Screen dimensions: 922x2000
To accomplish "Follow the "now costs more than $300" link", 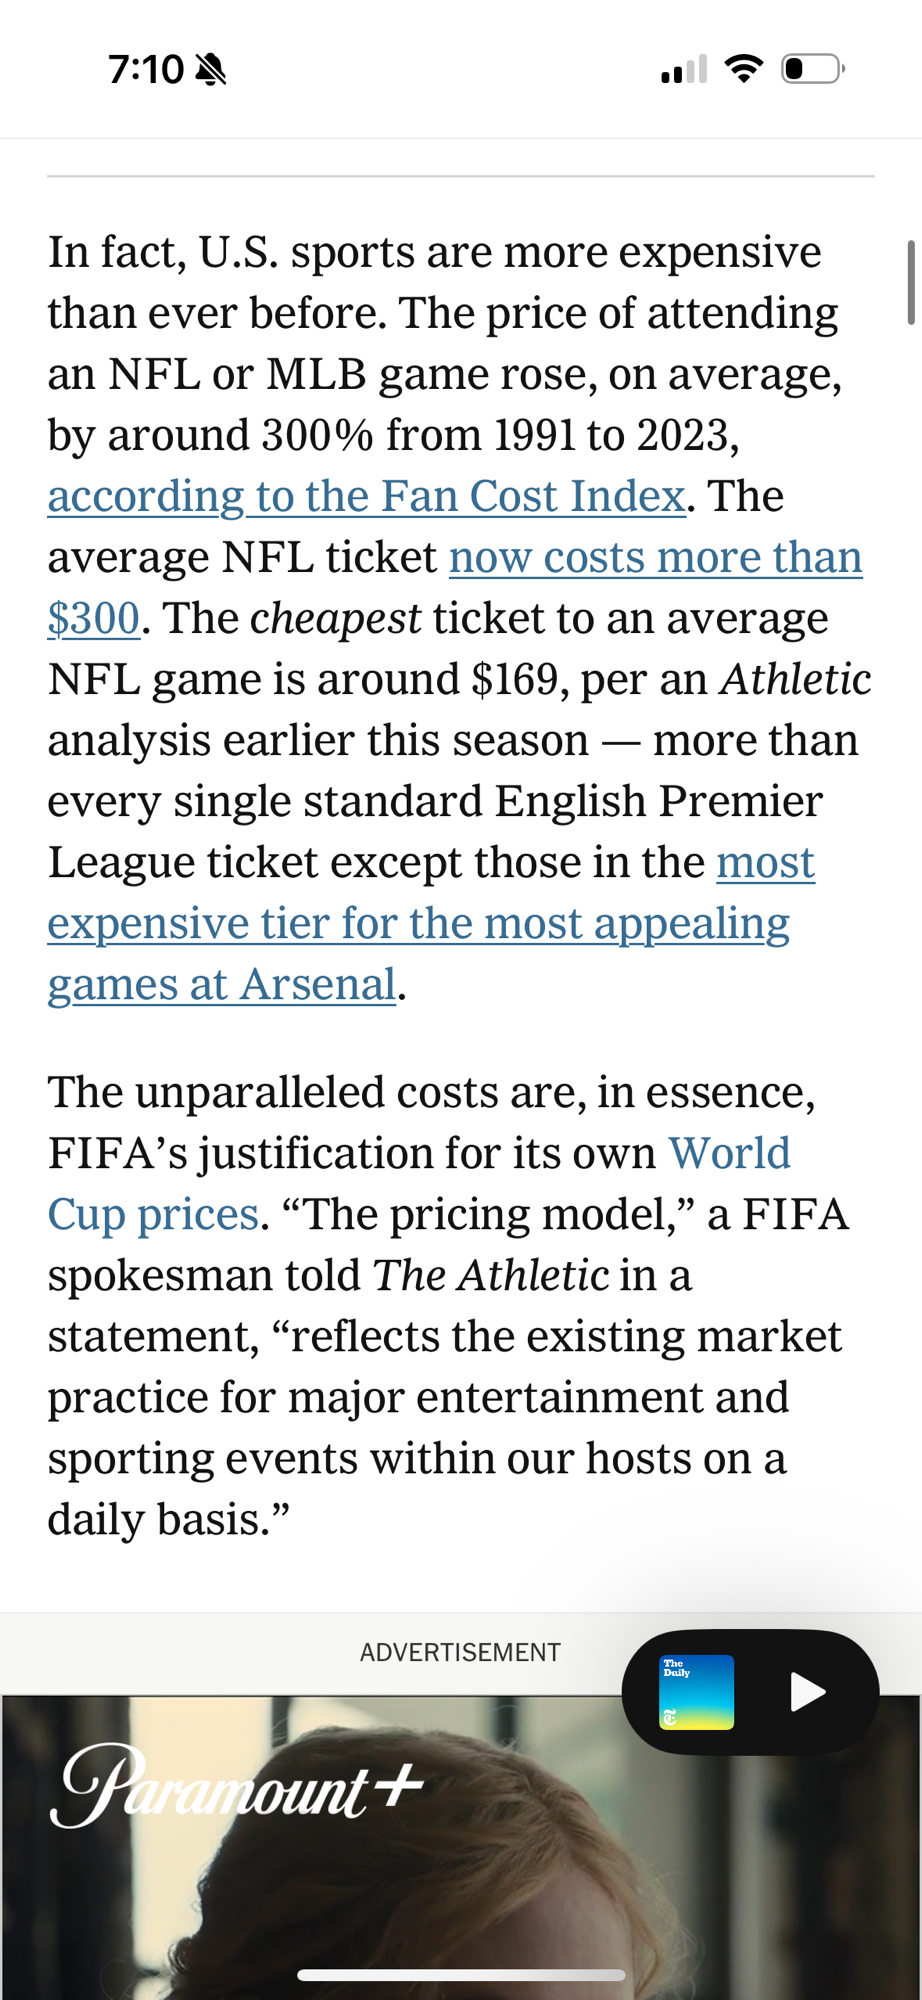I will 655,557.
